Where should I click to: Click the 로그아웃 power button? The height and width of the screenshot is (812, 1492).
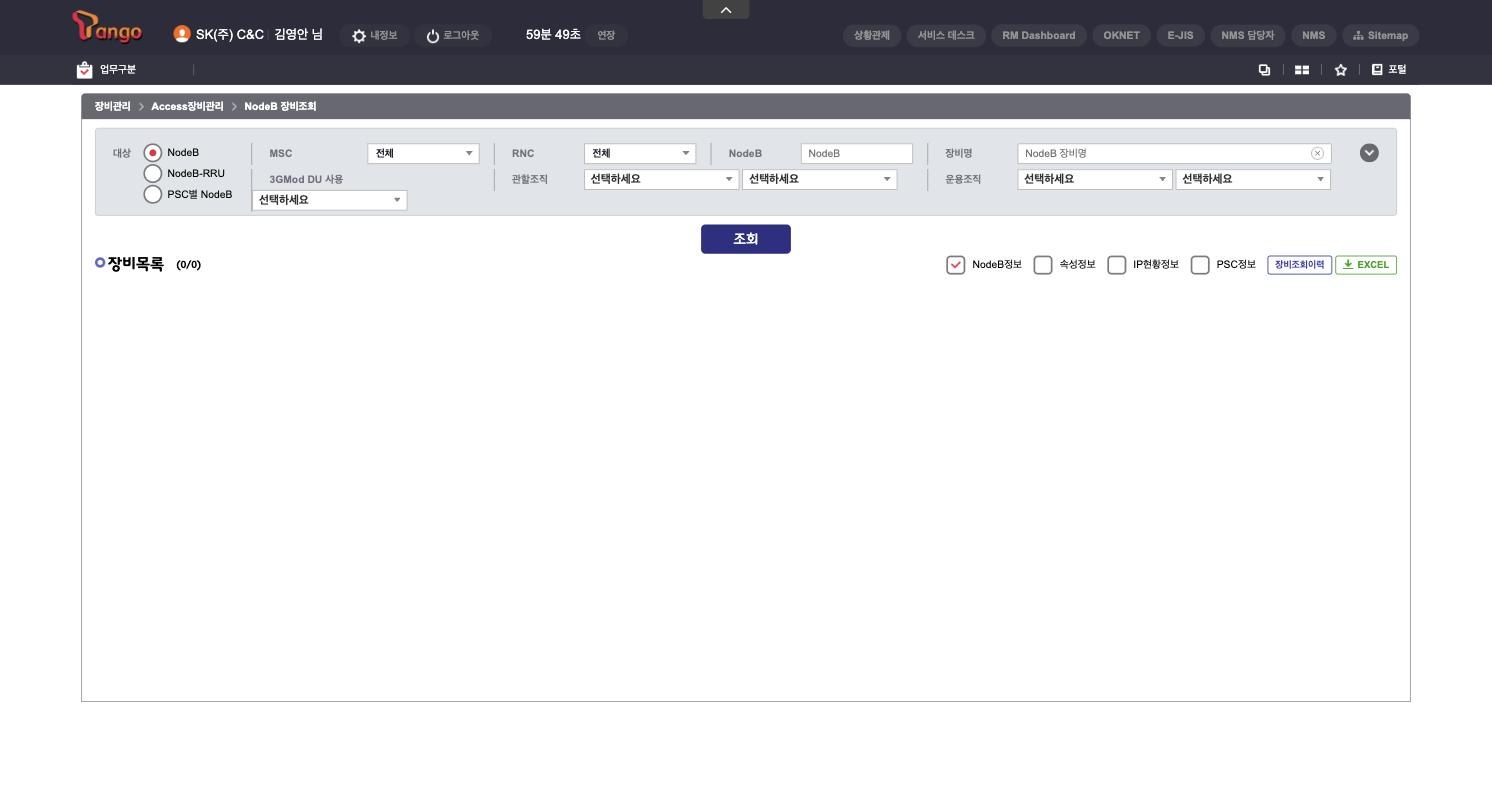[452, 35]
